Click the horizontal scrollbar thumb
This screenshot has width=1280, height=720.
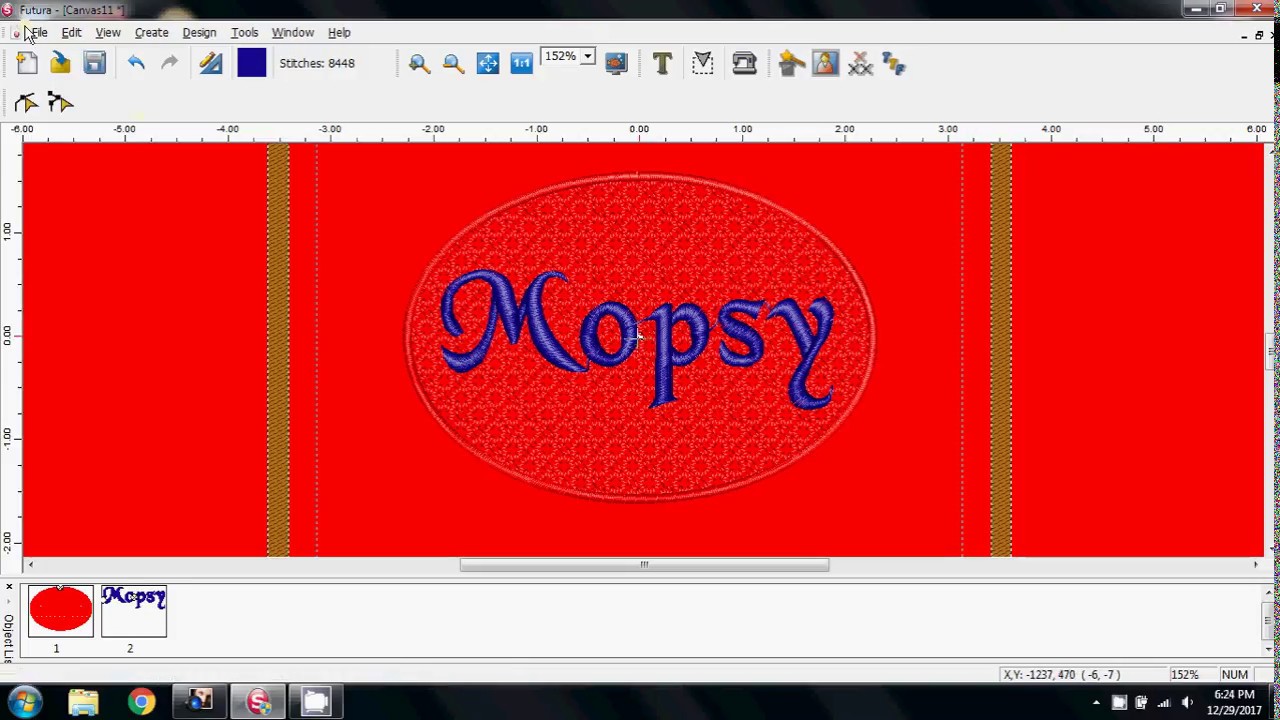(x=644, y=565)
